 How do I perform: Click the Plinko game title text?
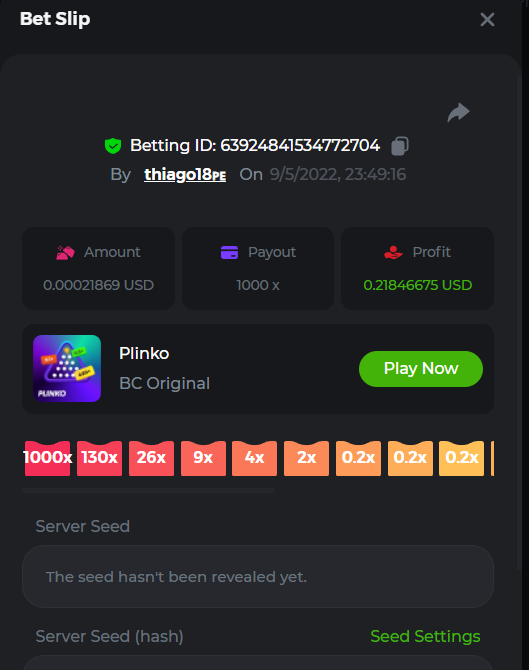(144, 353)
